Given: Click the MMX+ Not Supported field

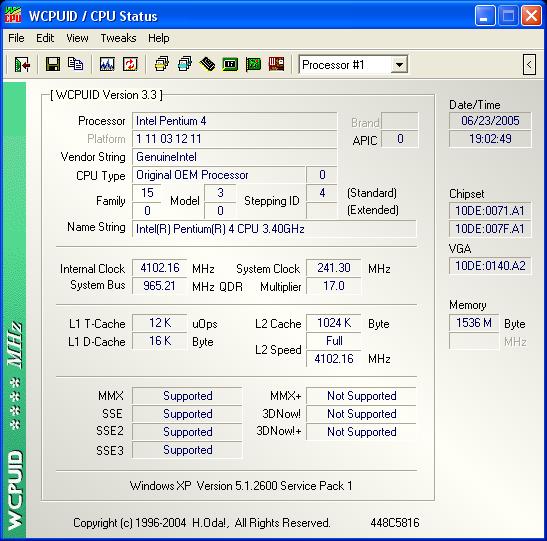Looking at the screenshot, I should [361, 396].
